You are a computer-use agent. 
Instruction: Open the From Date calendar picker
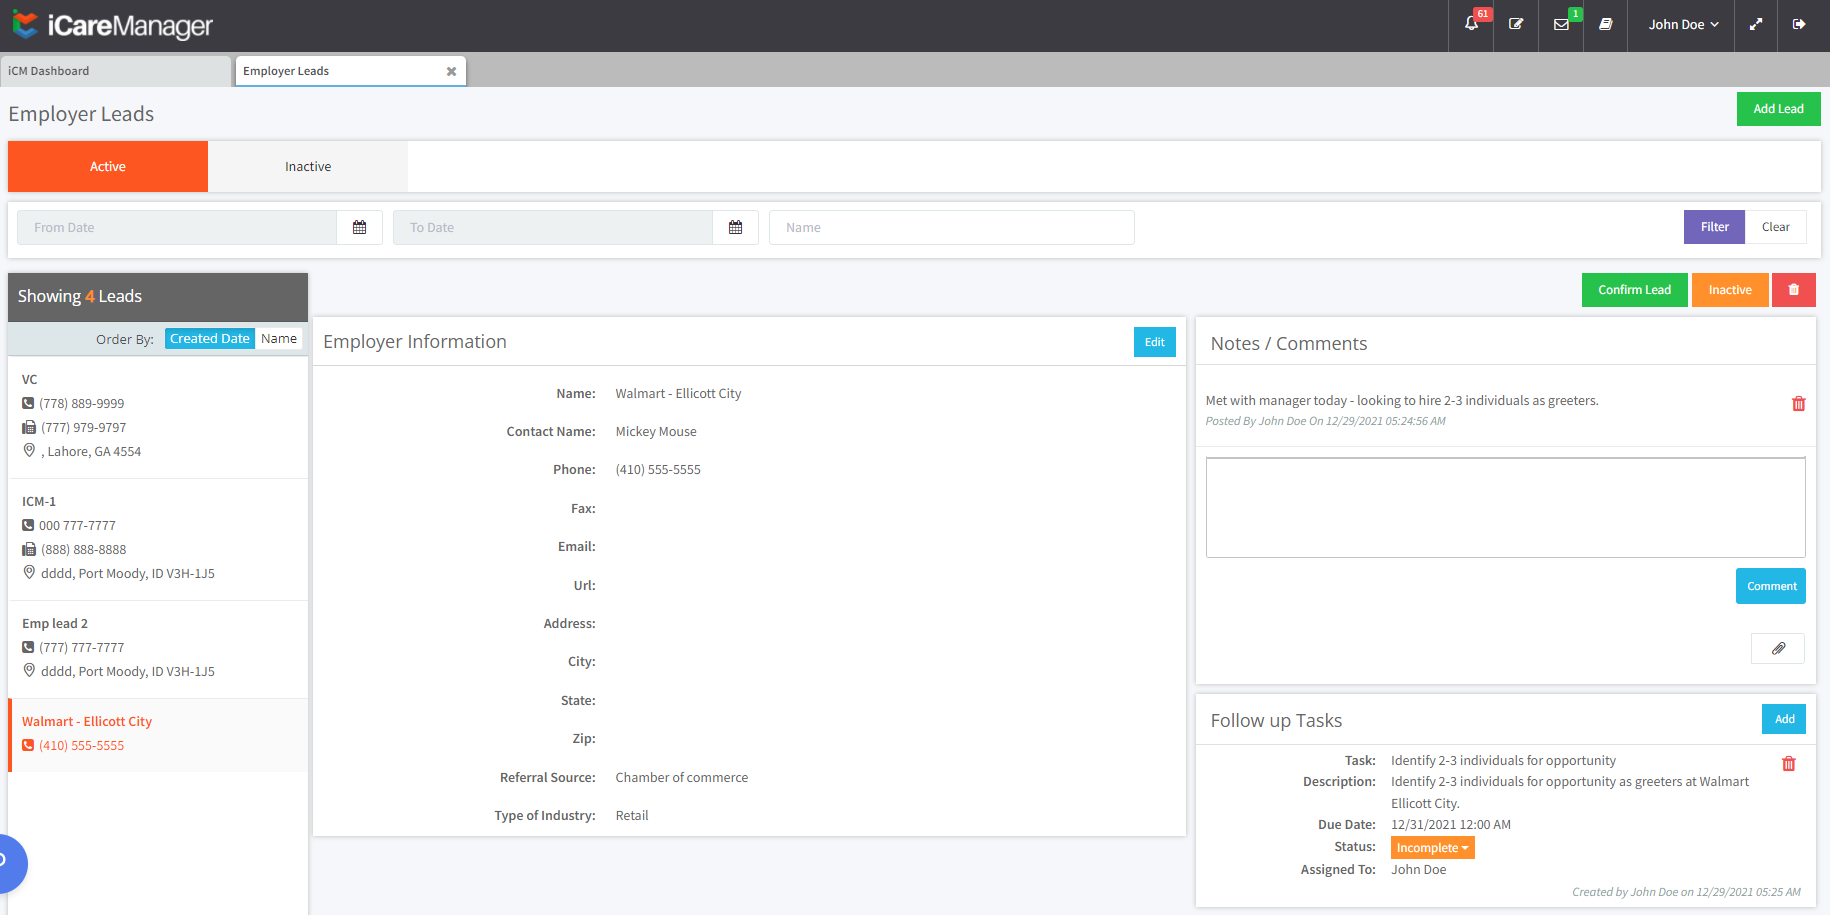pyautogui.click(x=360, y=227)
